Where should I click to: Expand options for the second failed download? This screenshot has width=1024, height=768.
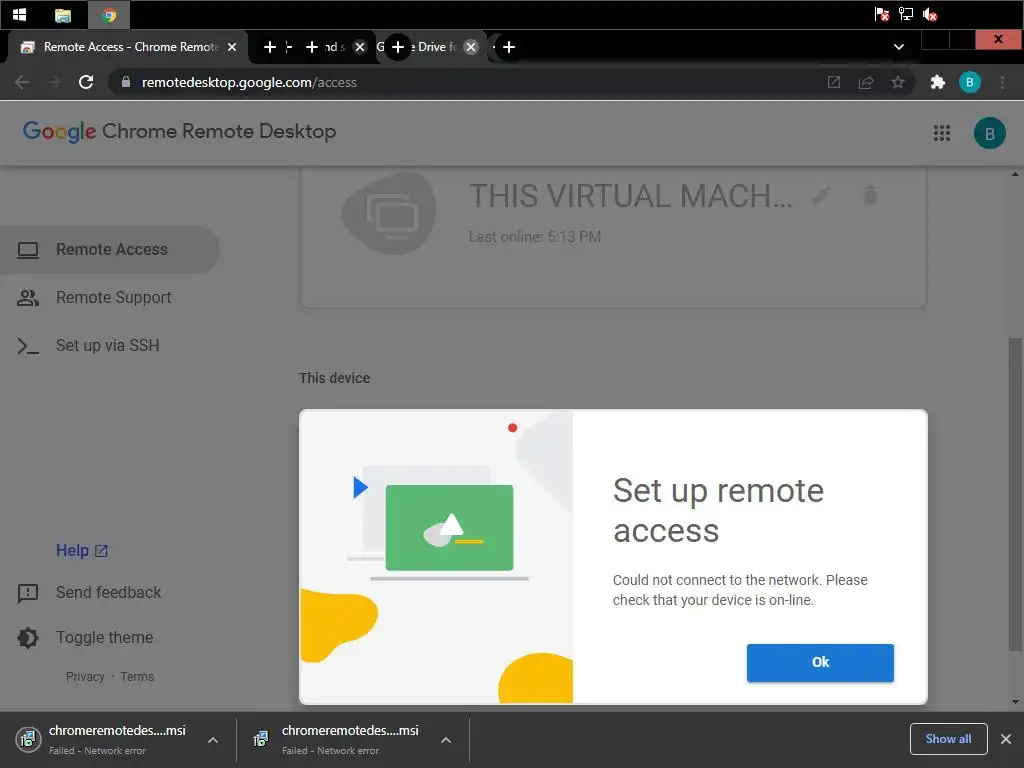pos(446,740)
